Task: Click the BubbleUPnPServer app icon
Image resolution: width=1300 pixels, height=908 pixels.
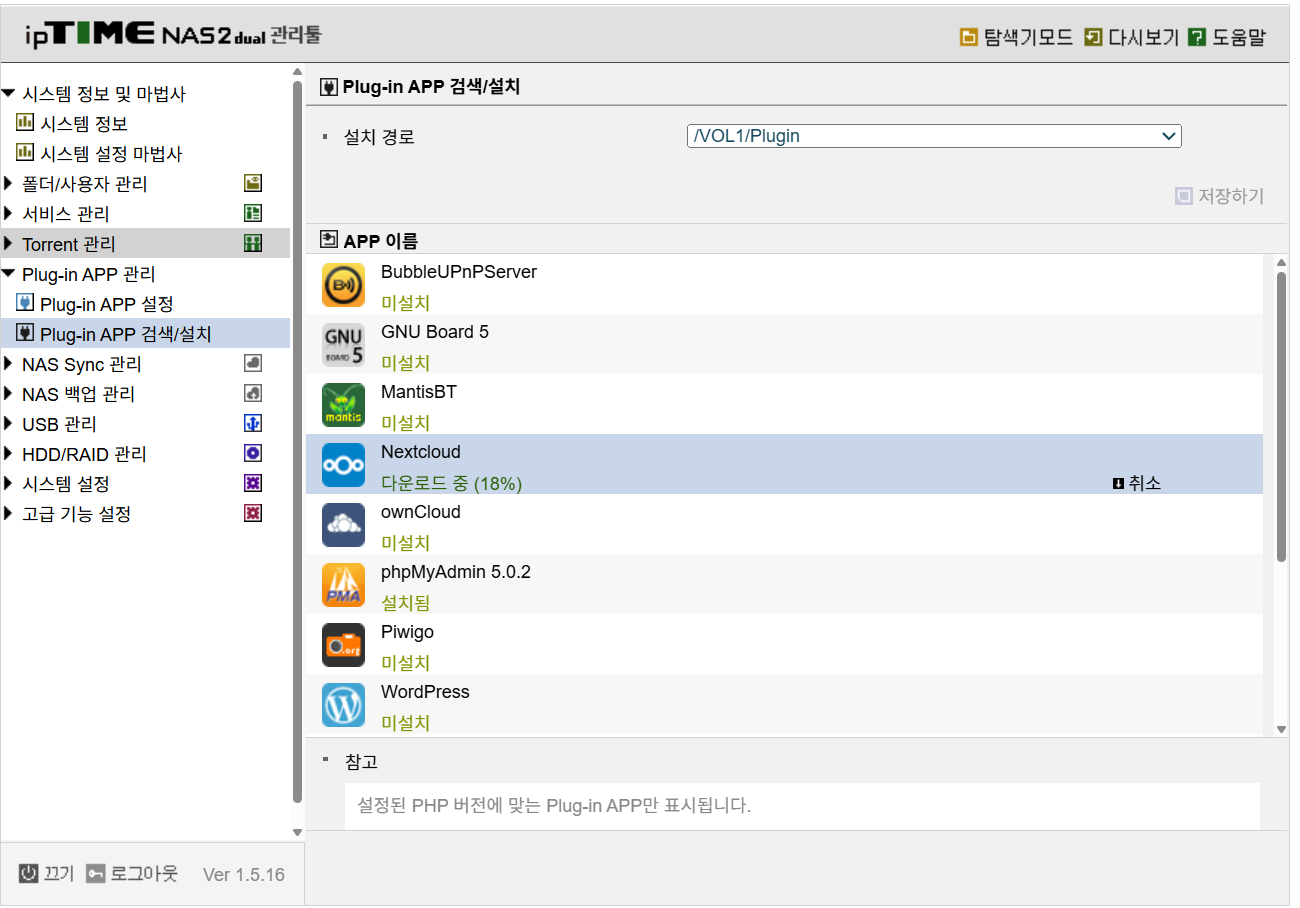Action: 343,285
